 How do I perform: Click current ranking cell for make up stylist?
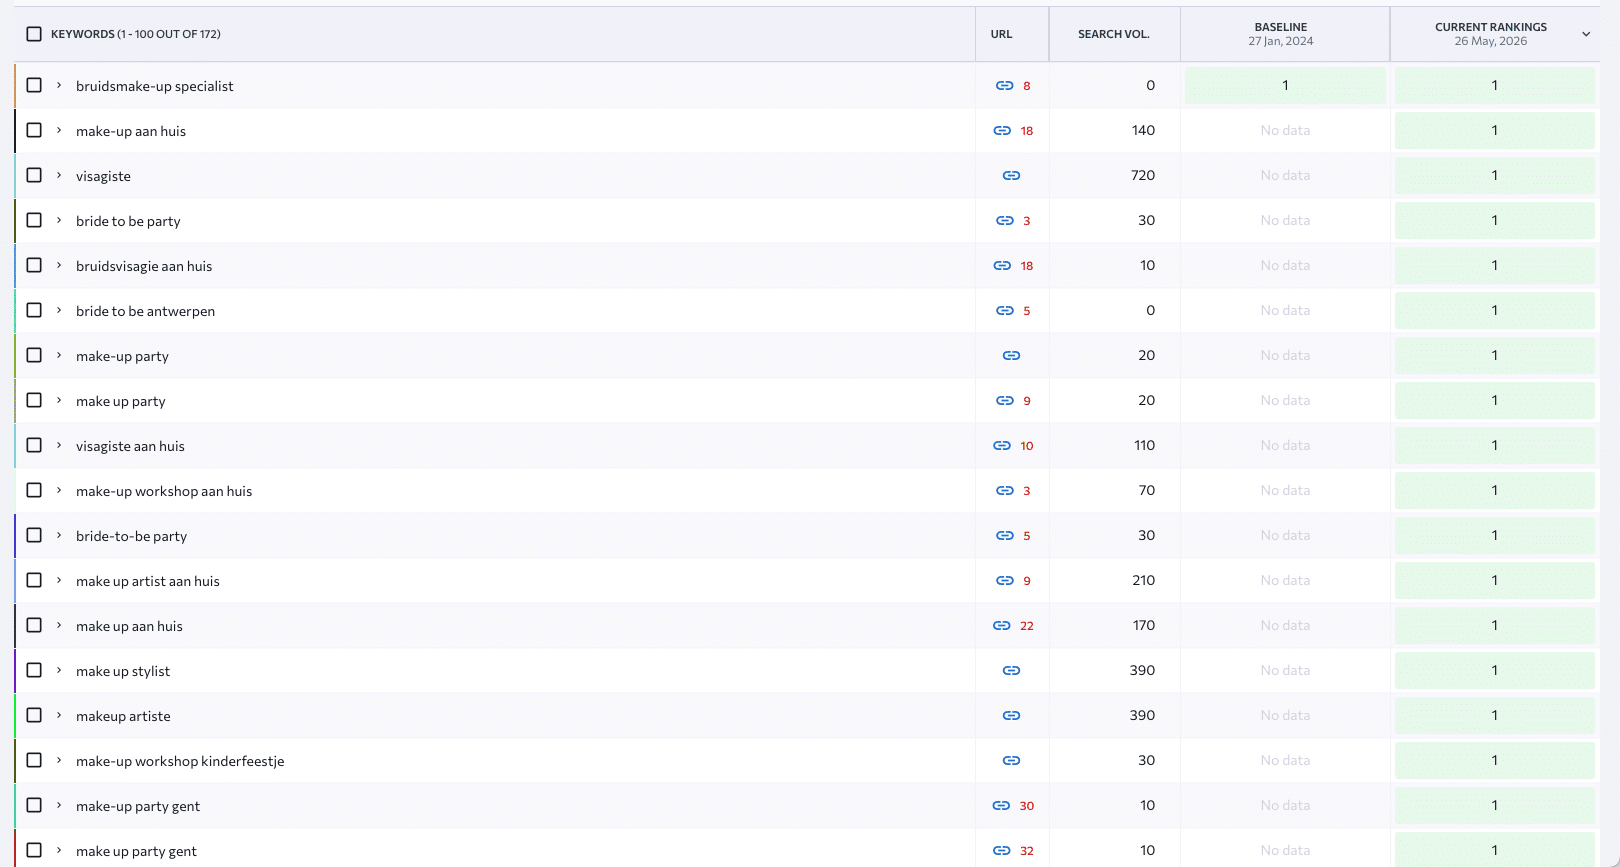point(1494,670)
